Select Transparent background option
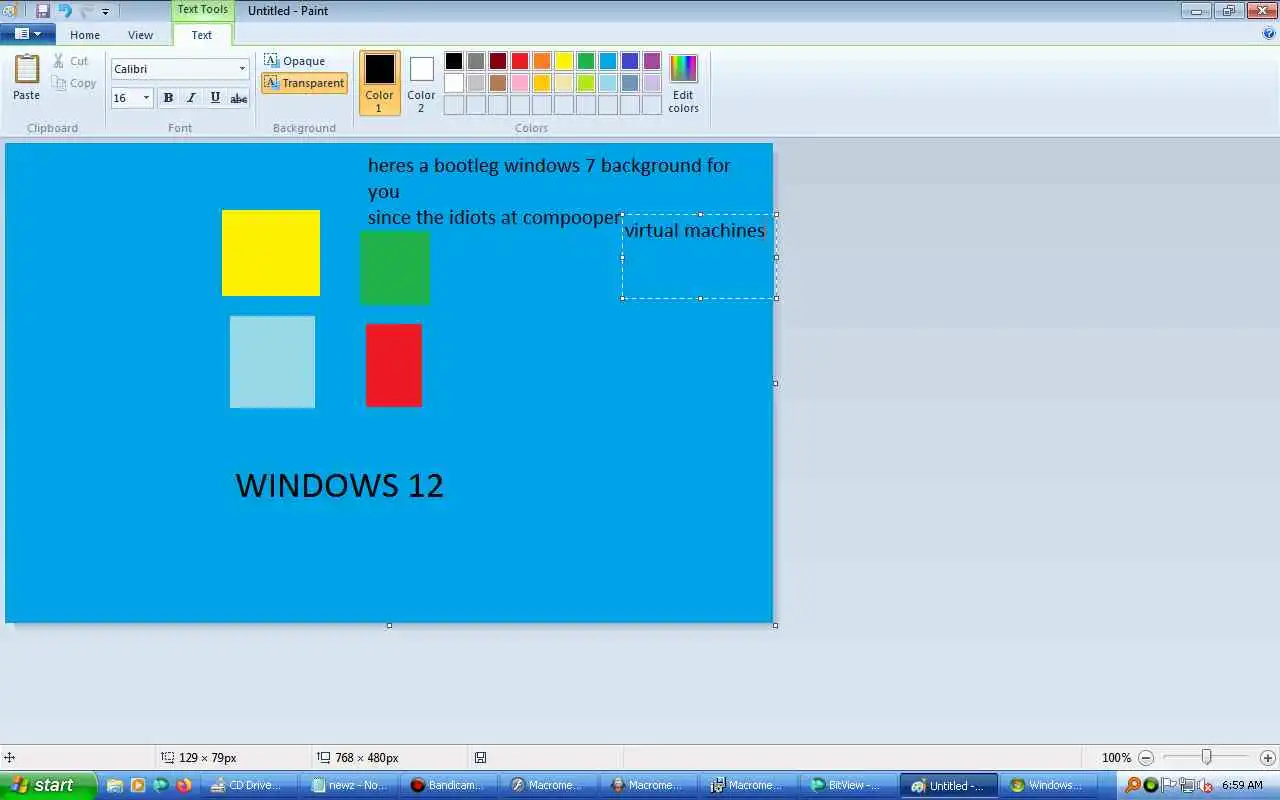Image resolution: width=1280 pixels, height=800 pixels. (305, 83)
